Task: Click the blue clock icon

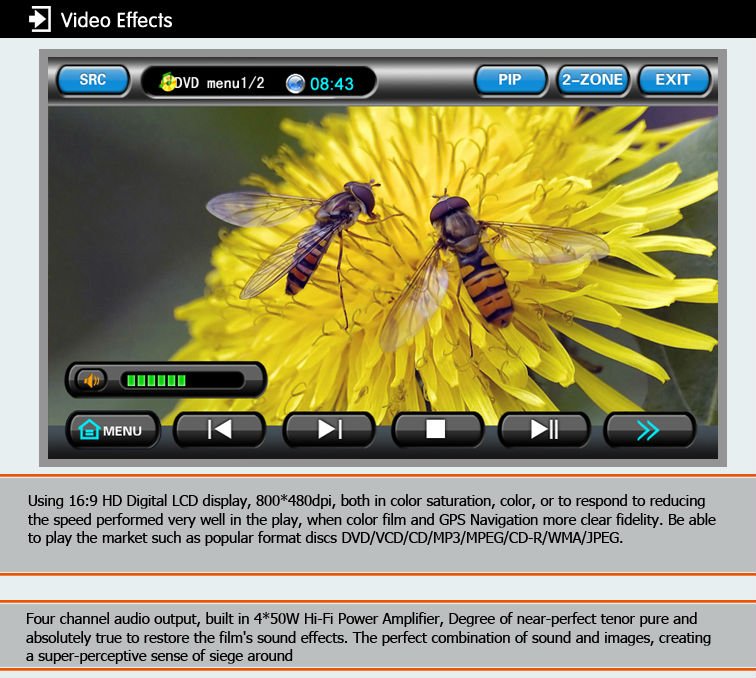Action: [x=295, y=83]
